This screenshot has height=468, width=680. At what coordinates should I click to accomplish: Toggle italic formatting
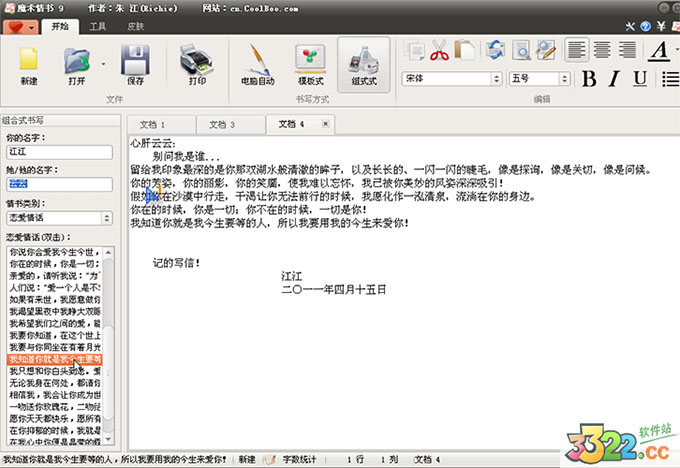pyautogui.click(x=614, y=79)
